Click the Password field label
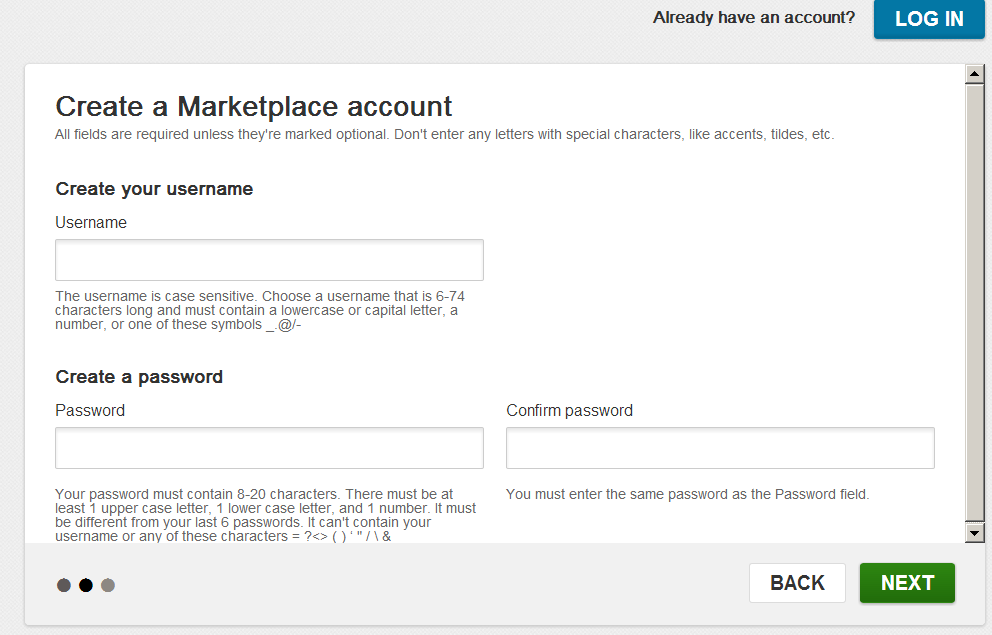 click(90, 411)
